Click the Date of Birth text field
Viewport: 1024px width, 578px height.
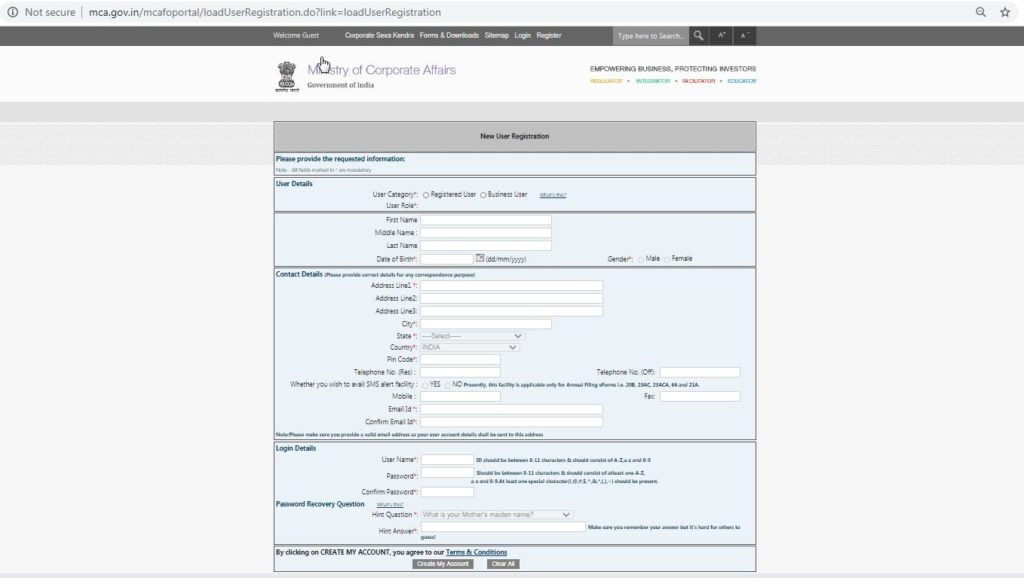pos(447,259)
